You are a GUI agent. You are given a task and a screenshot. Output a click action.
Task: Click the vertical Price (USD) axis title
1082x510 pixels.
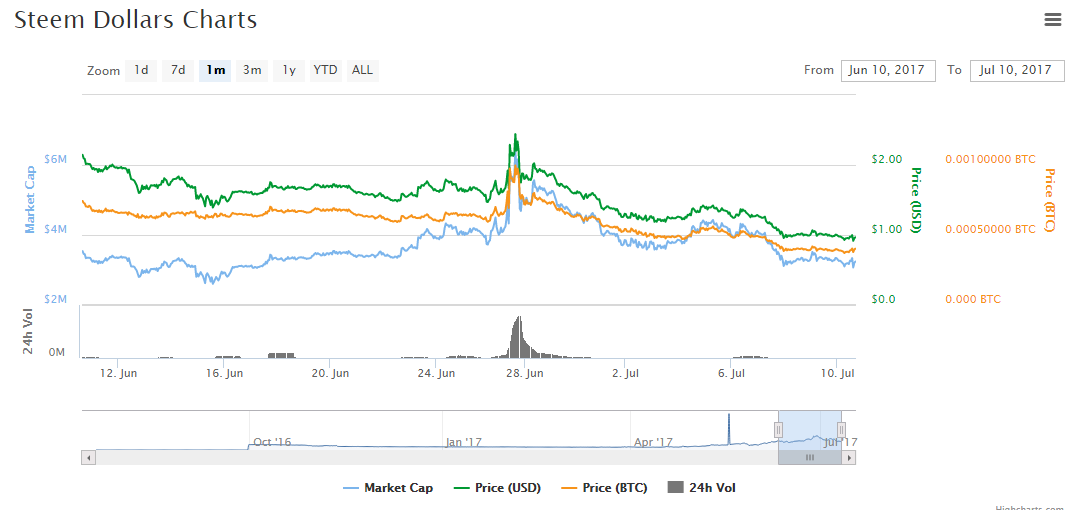pos(916,200)
